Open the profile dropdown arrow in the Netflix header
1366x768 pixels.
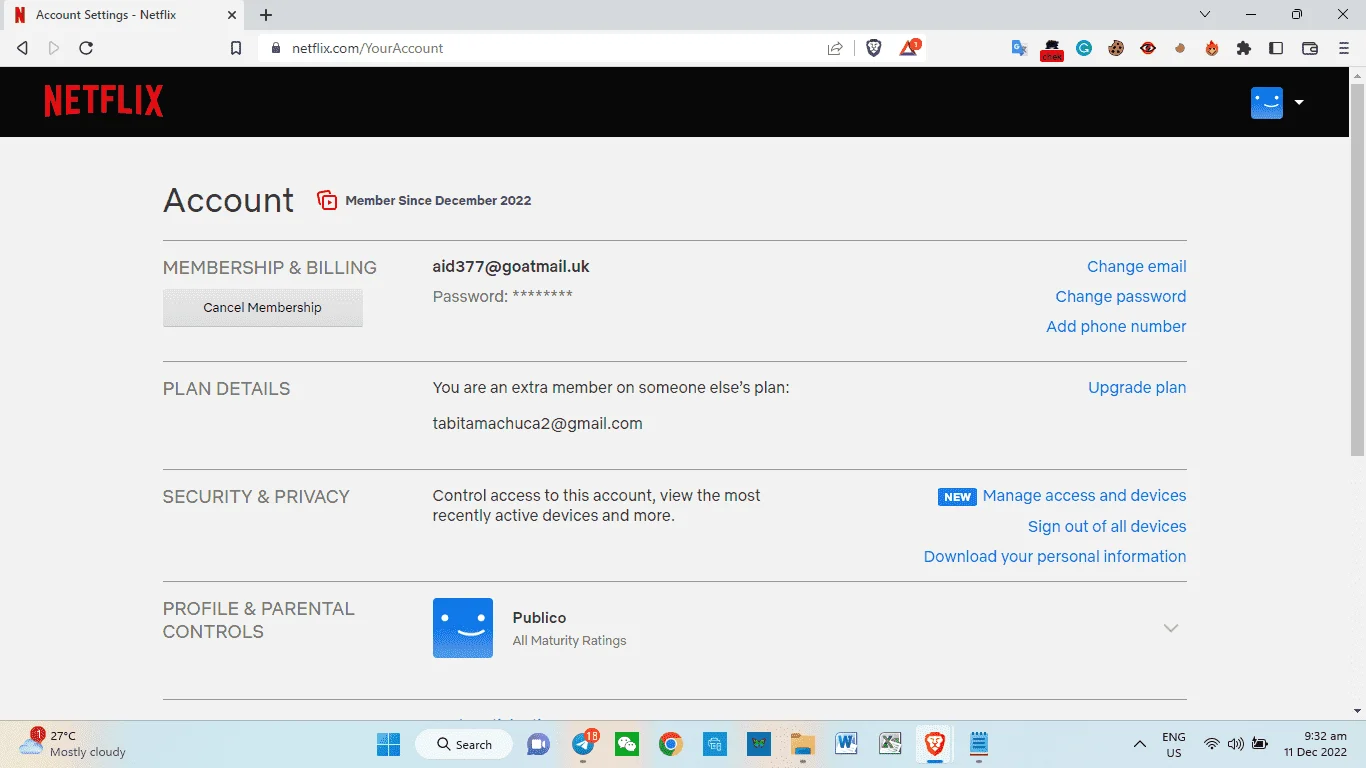pyautogui.click(x=1299, y=102)
